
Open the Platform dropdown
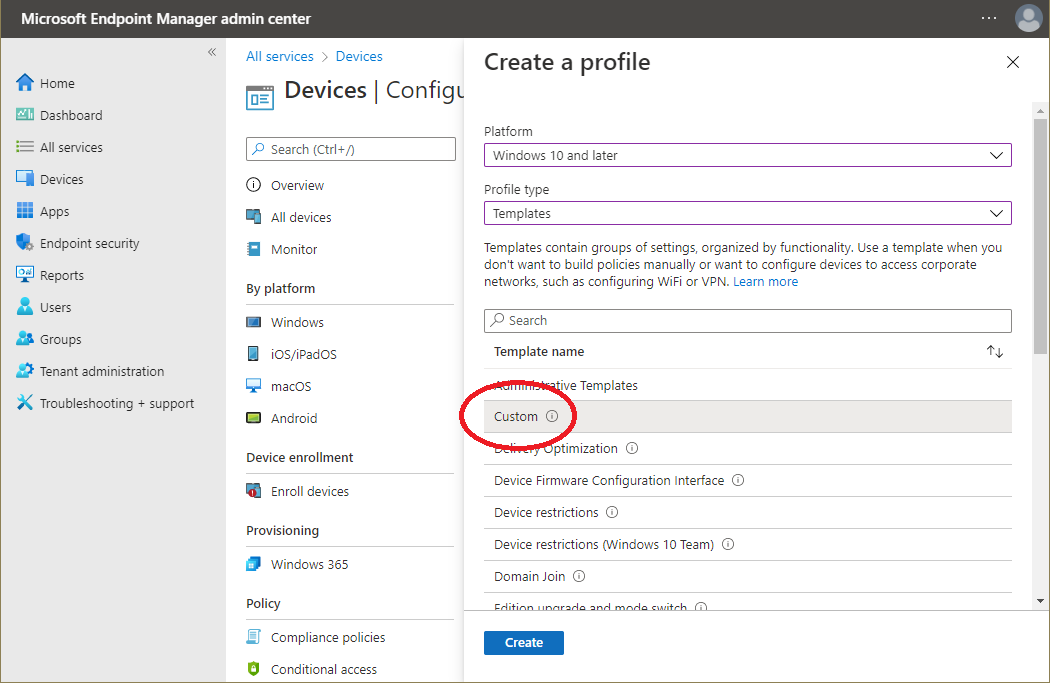point(747,155)
